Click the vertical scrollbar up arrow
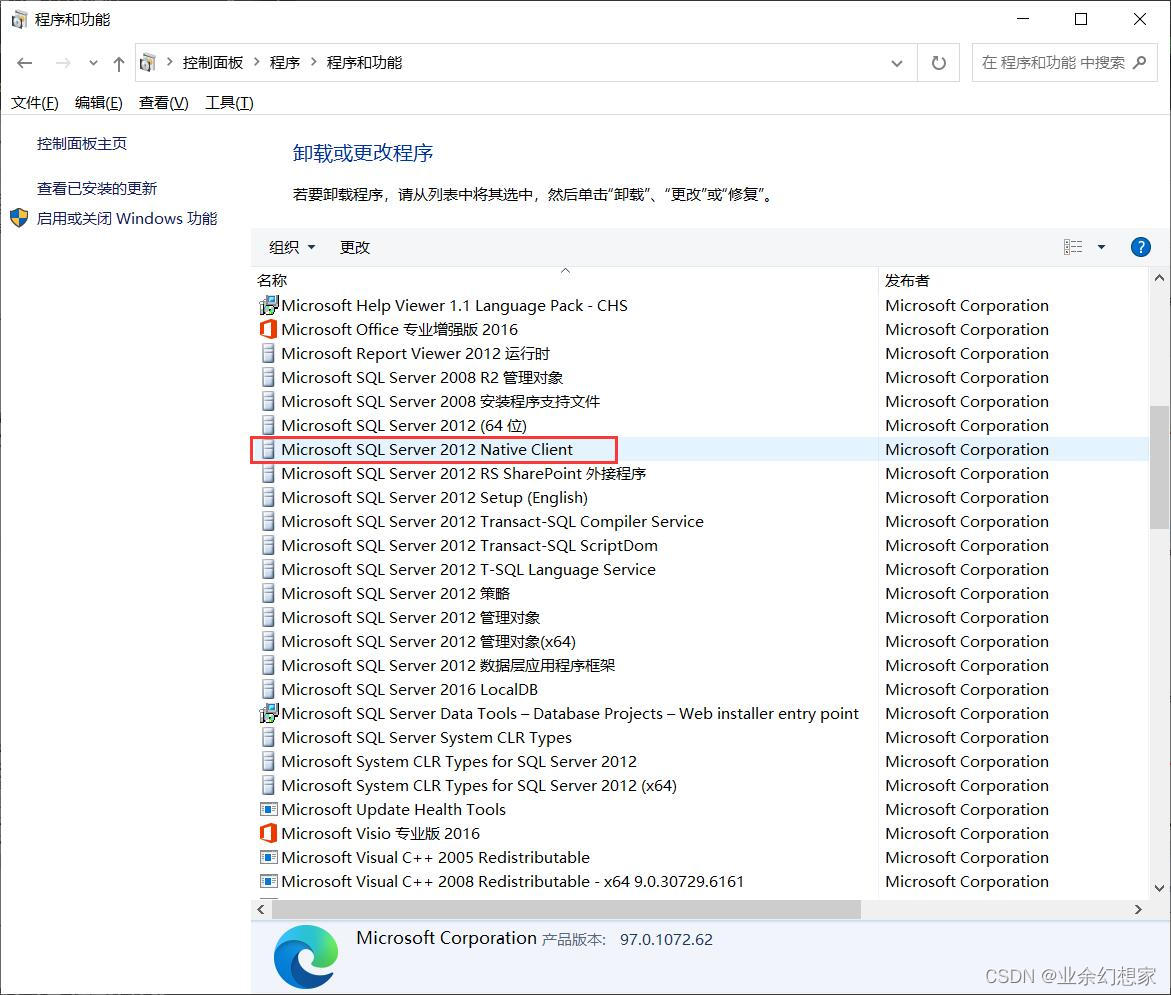1171x995 pixels. (1159, 278)
